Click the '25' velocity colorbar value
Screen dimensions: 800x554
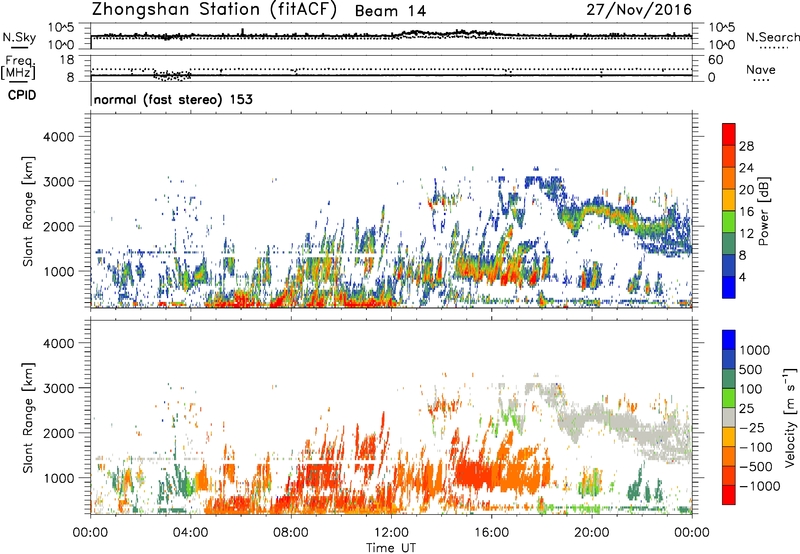click(x=746, y=409)
